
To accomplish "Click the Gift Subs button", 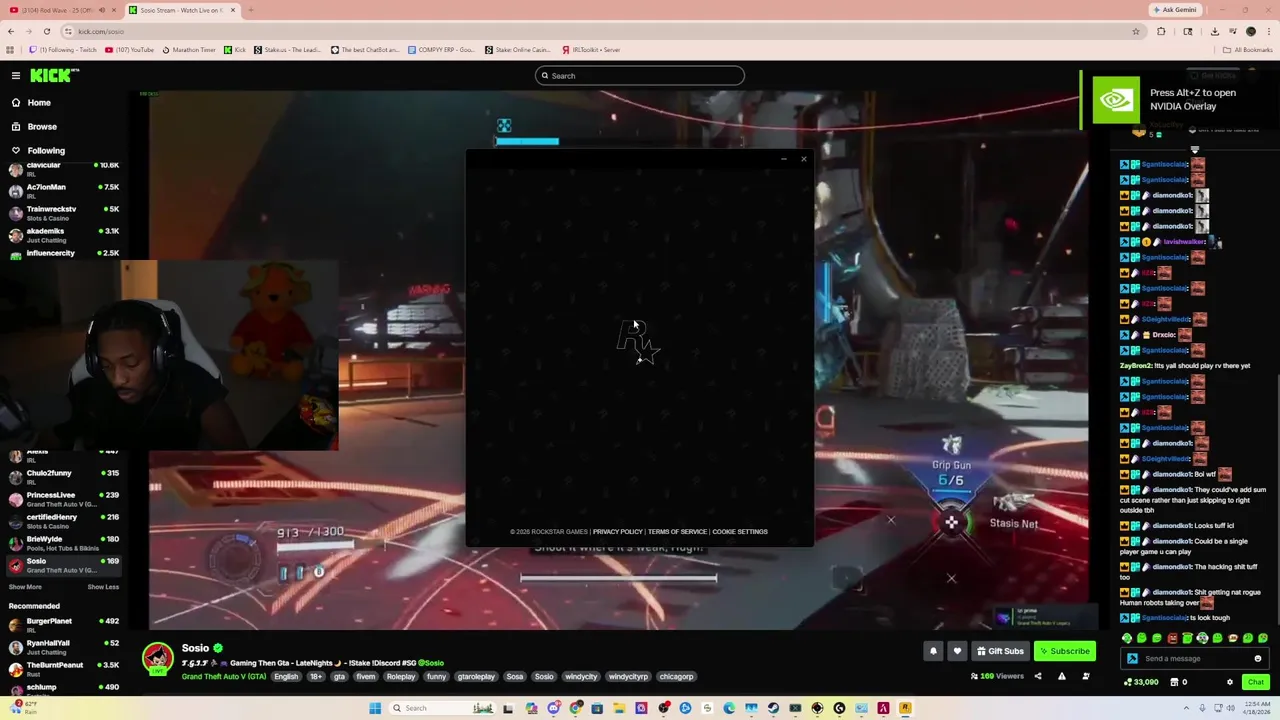I will point(1000,651).
